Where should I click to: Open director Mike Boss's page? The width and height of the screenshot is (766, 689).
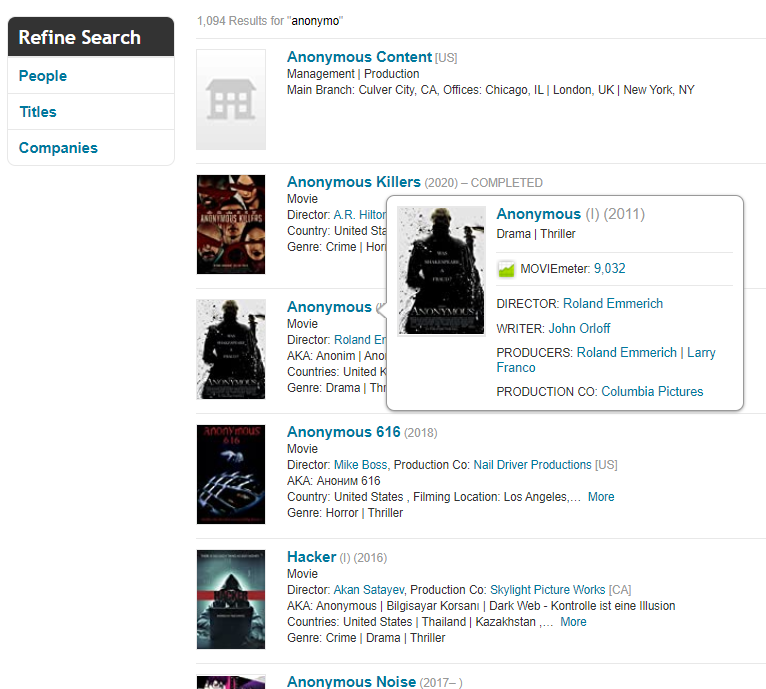click(x=360, y=465)
